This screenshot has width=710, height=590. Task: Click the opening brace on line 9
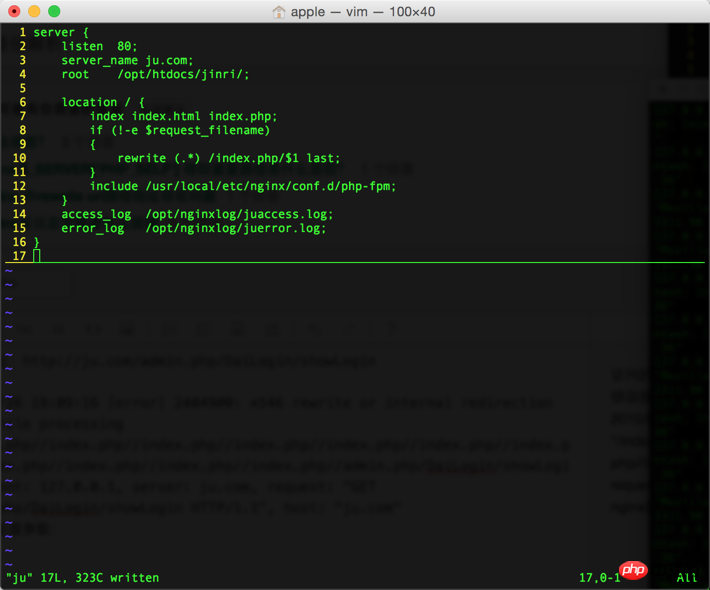tap(93, 144)
